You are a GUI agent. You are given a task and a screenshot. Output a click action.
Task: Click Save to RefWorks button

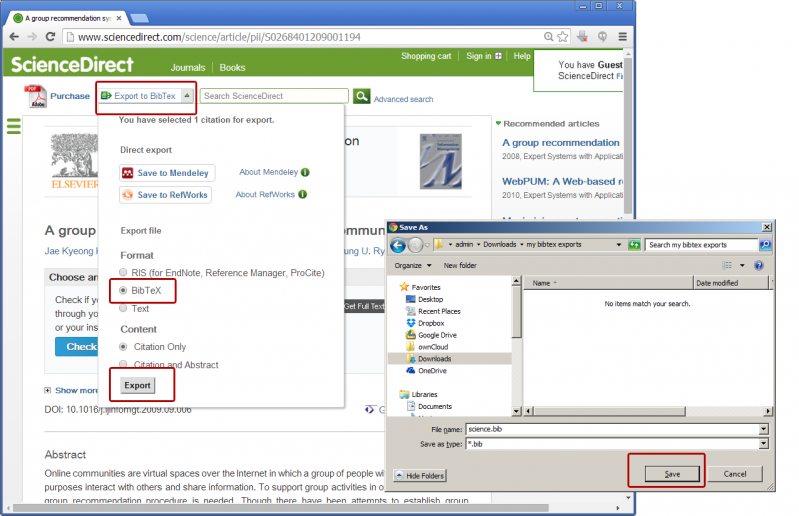coord(165,195)
